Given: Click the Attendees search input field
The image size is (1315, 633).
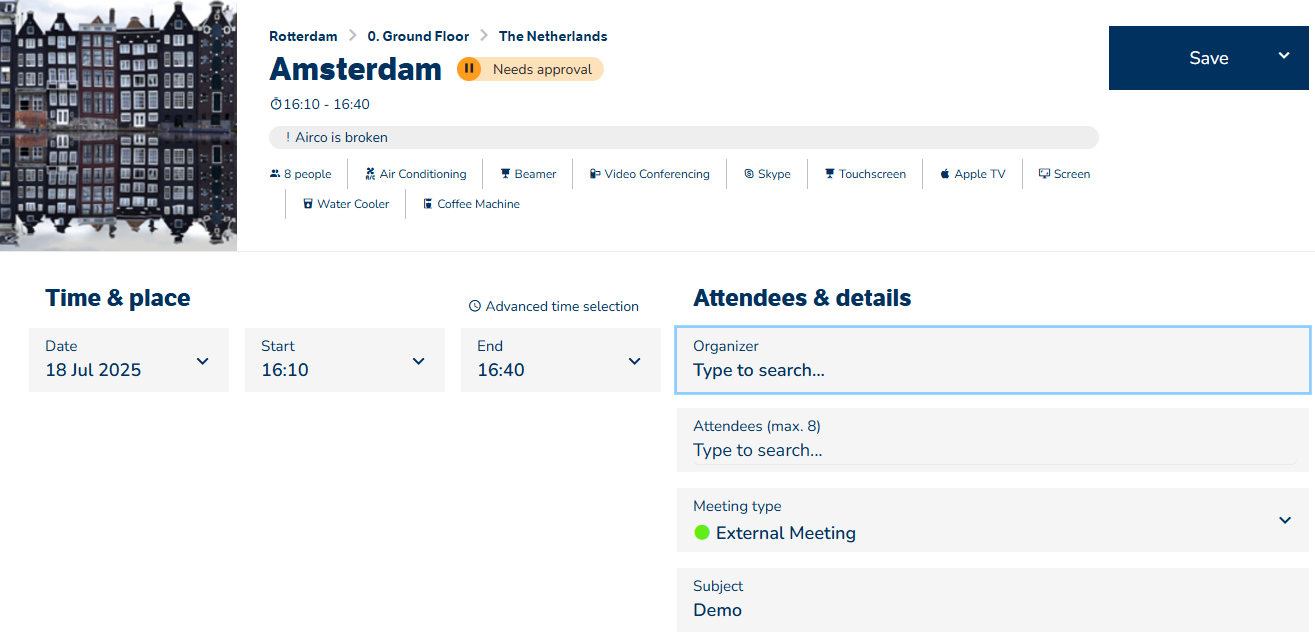Looking at the screenshot, I should click(x=992, y=450).
